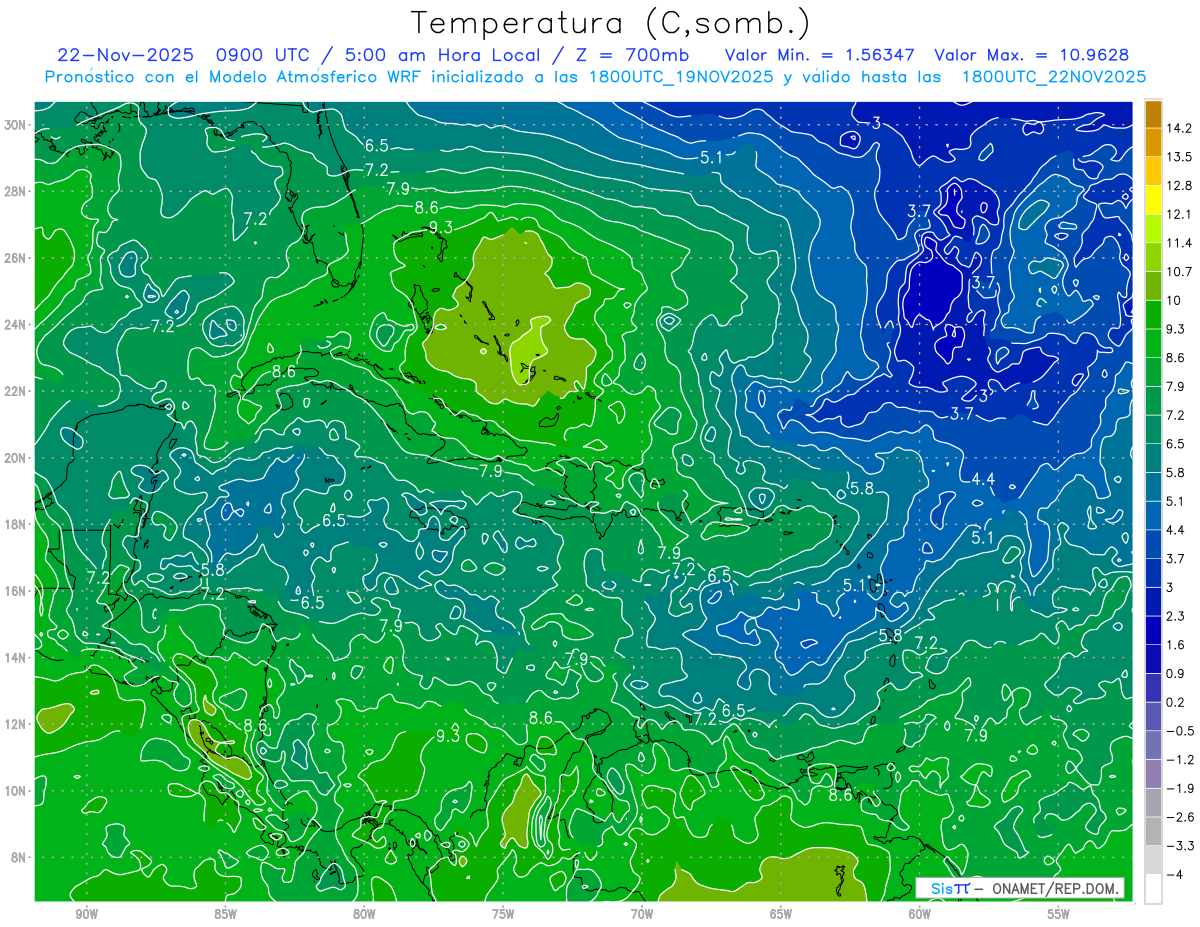Click the "22N" latitude axis label
Image resolution: width=1200 pixels, height=927 pixels.
pos(17,391)
